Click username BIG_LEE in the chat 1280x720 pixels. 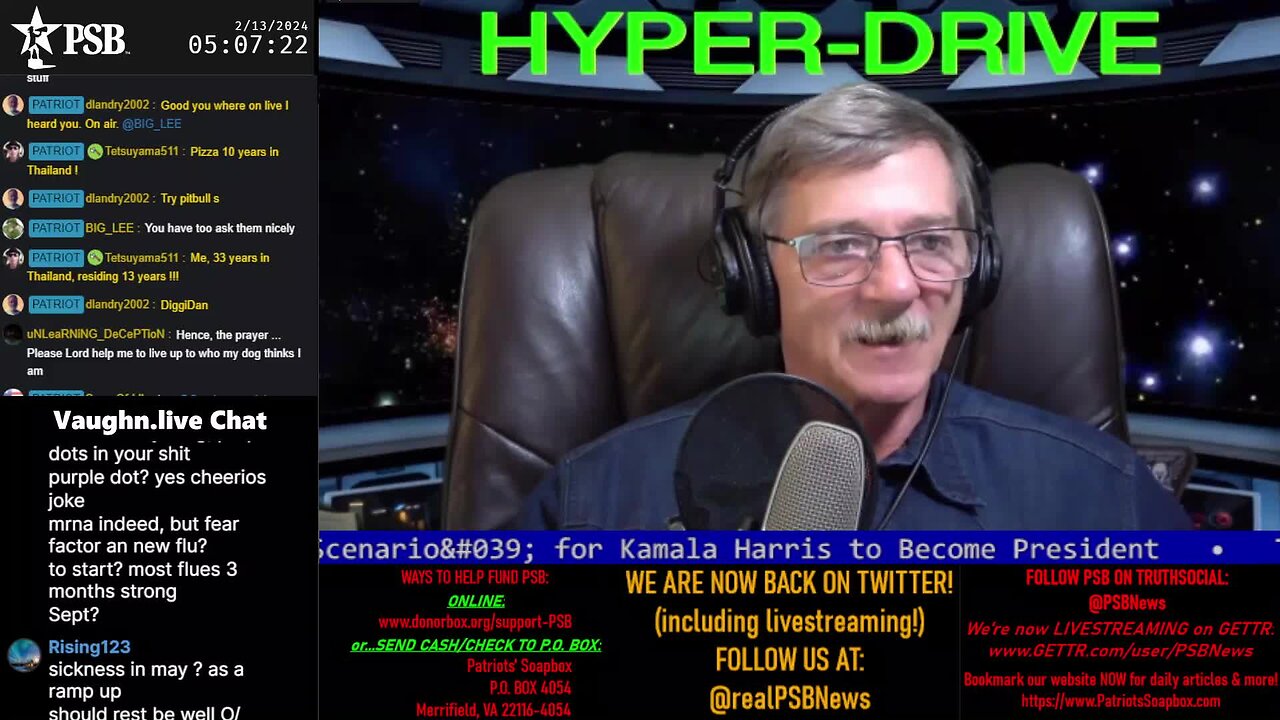(x=109, y=228)
